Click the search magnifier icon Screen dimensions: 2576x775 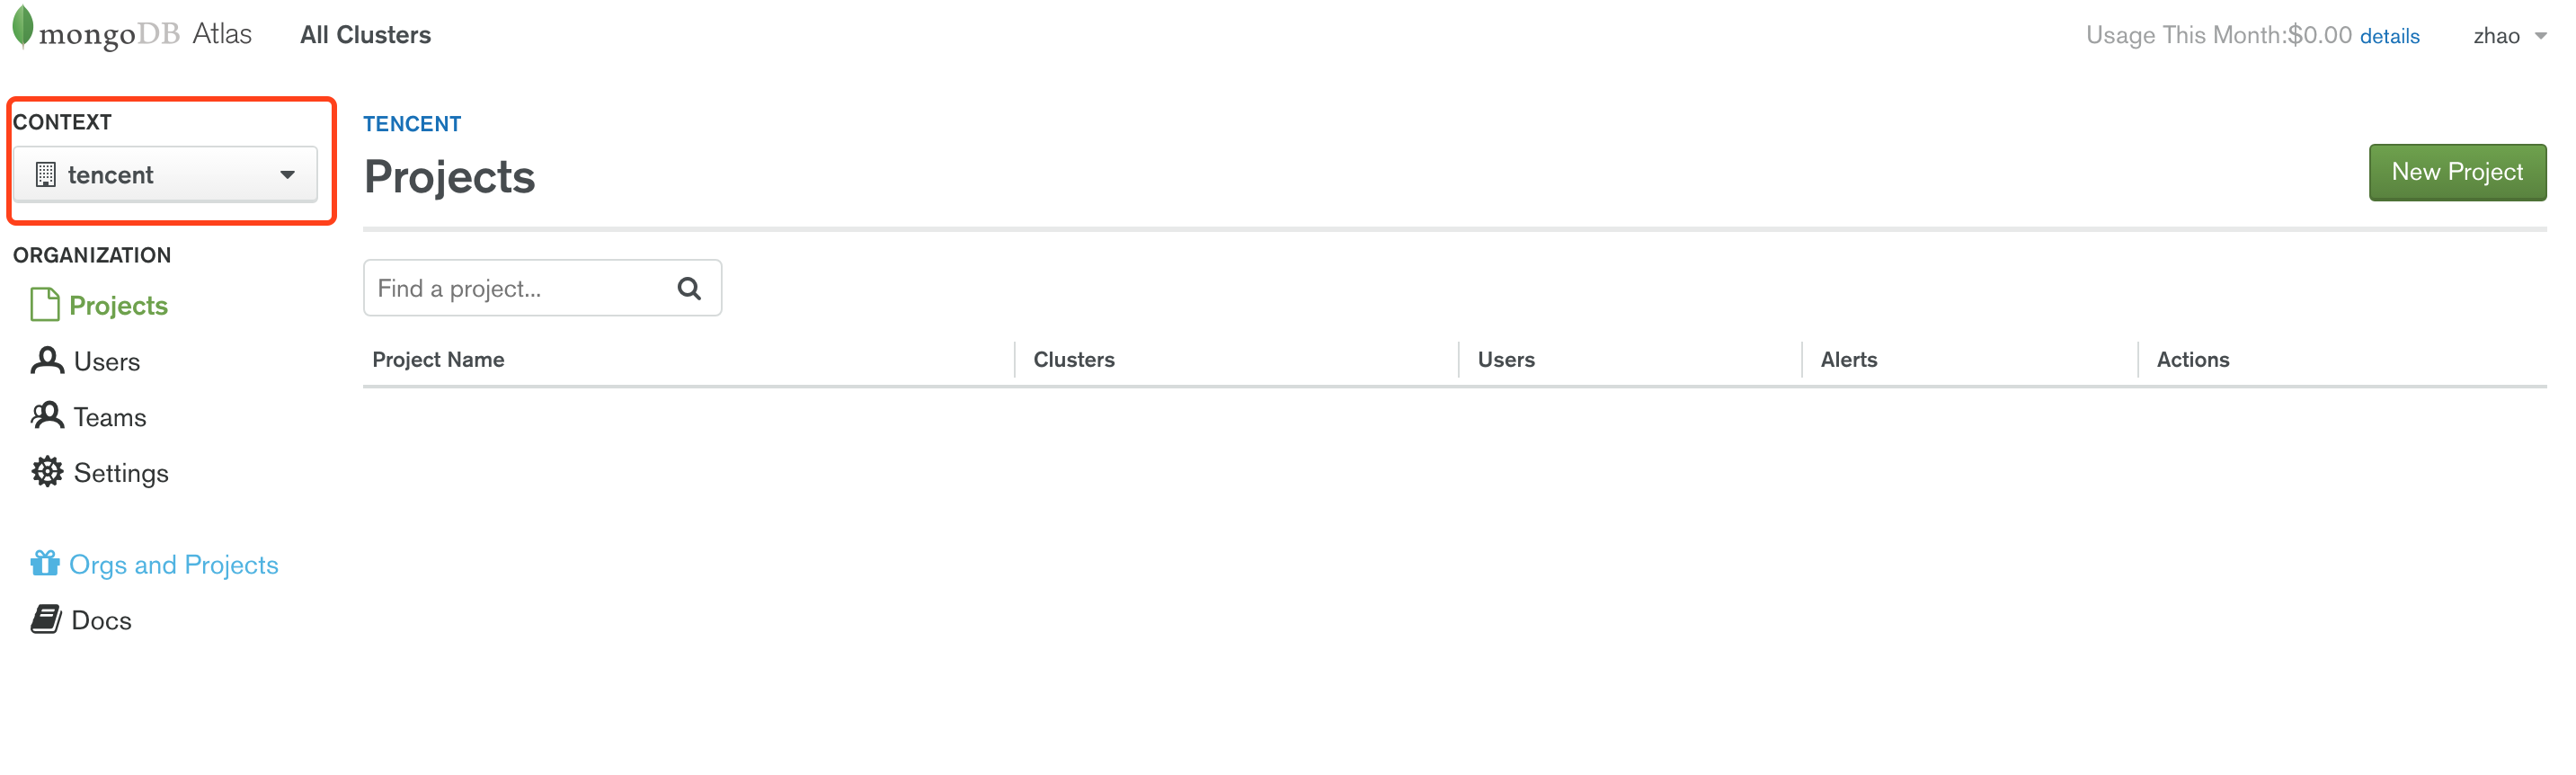(688, 288)
